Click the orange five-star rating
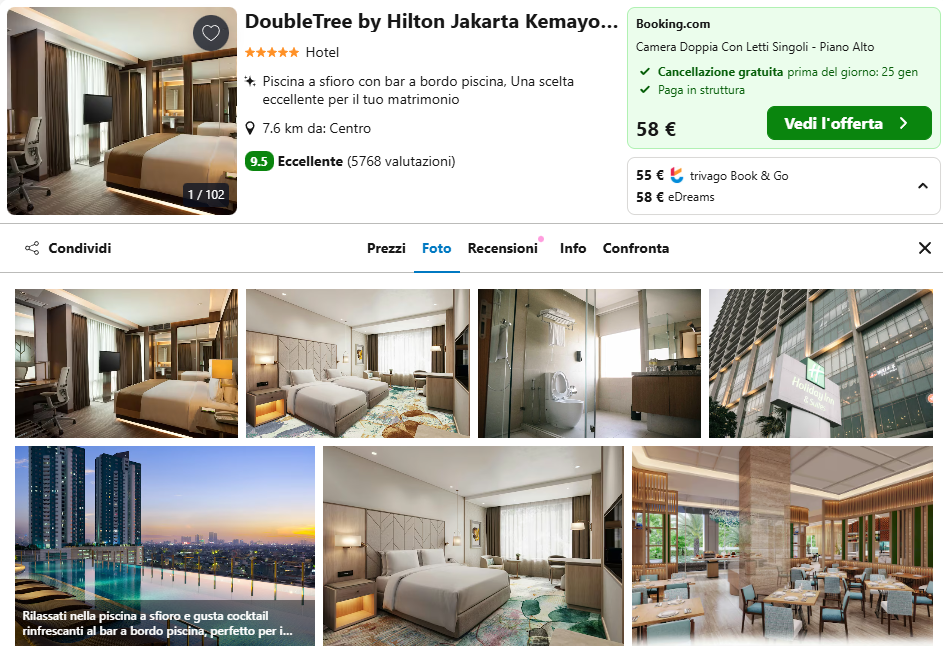Image resolution: width=943 pixels, height=648 pixels. (272, 52)
